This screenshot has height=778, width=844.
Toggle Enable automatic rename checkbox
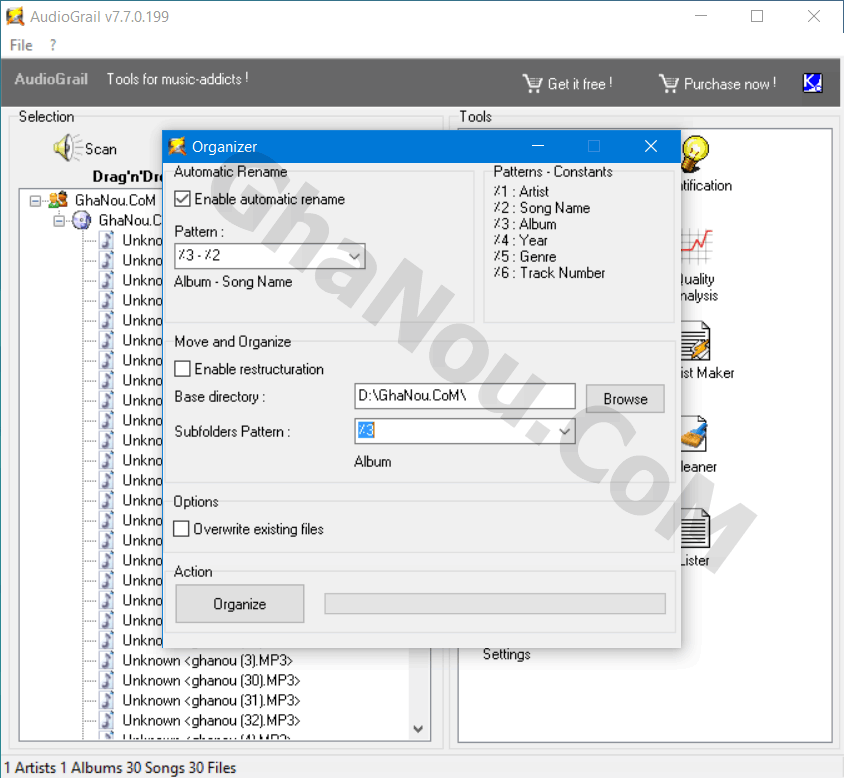coord(182,199)
